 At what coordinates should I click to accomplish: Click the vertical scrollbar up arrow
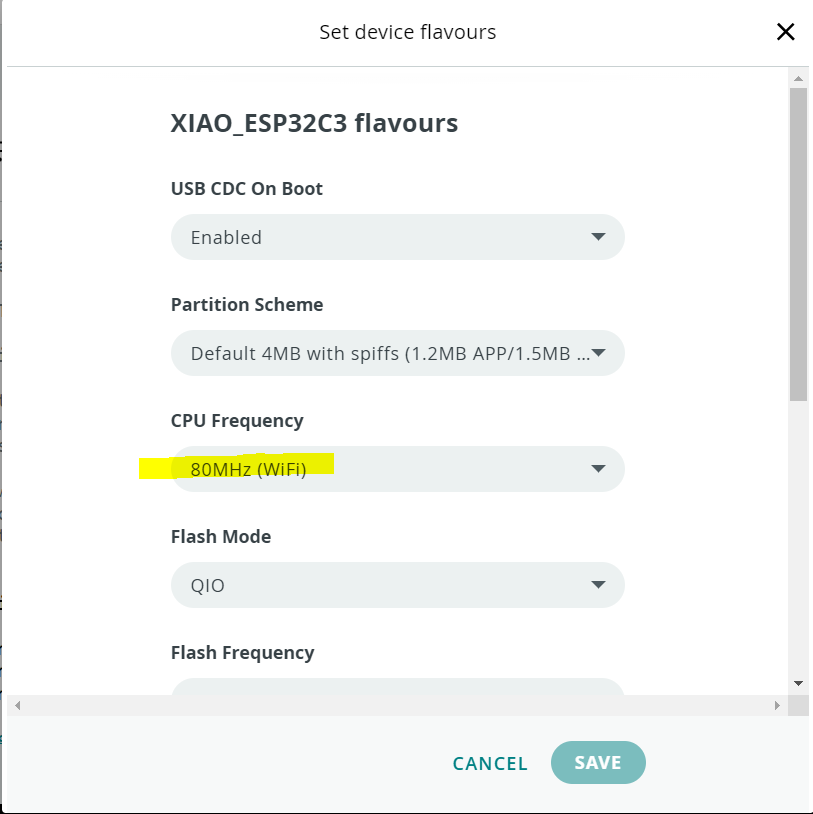point(798,78)
